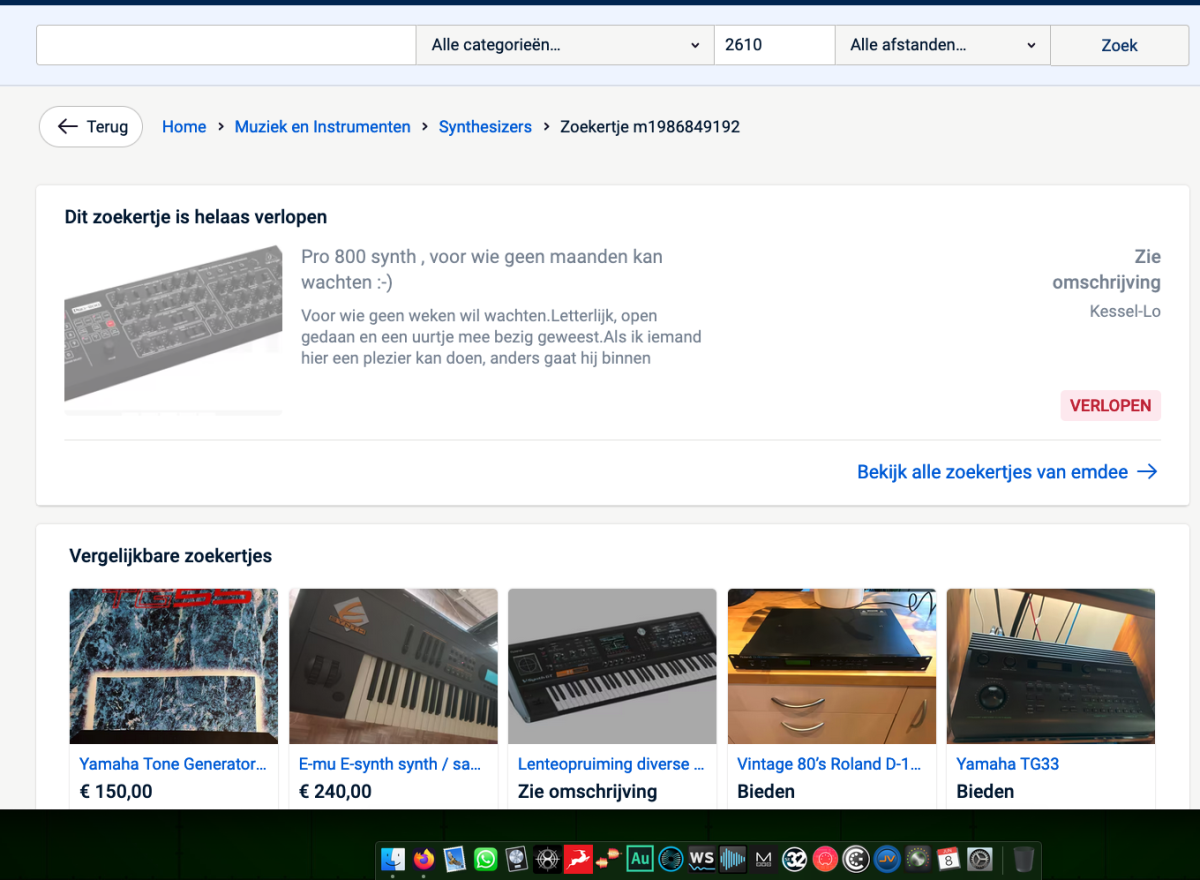Click the Yamaha Tone Generator listing photo
This screenshot has height=880, width=1200.
[174, 666]
